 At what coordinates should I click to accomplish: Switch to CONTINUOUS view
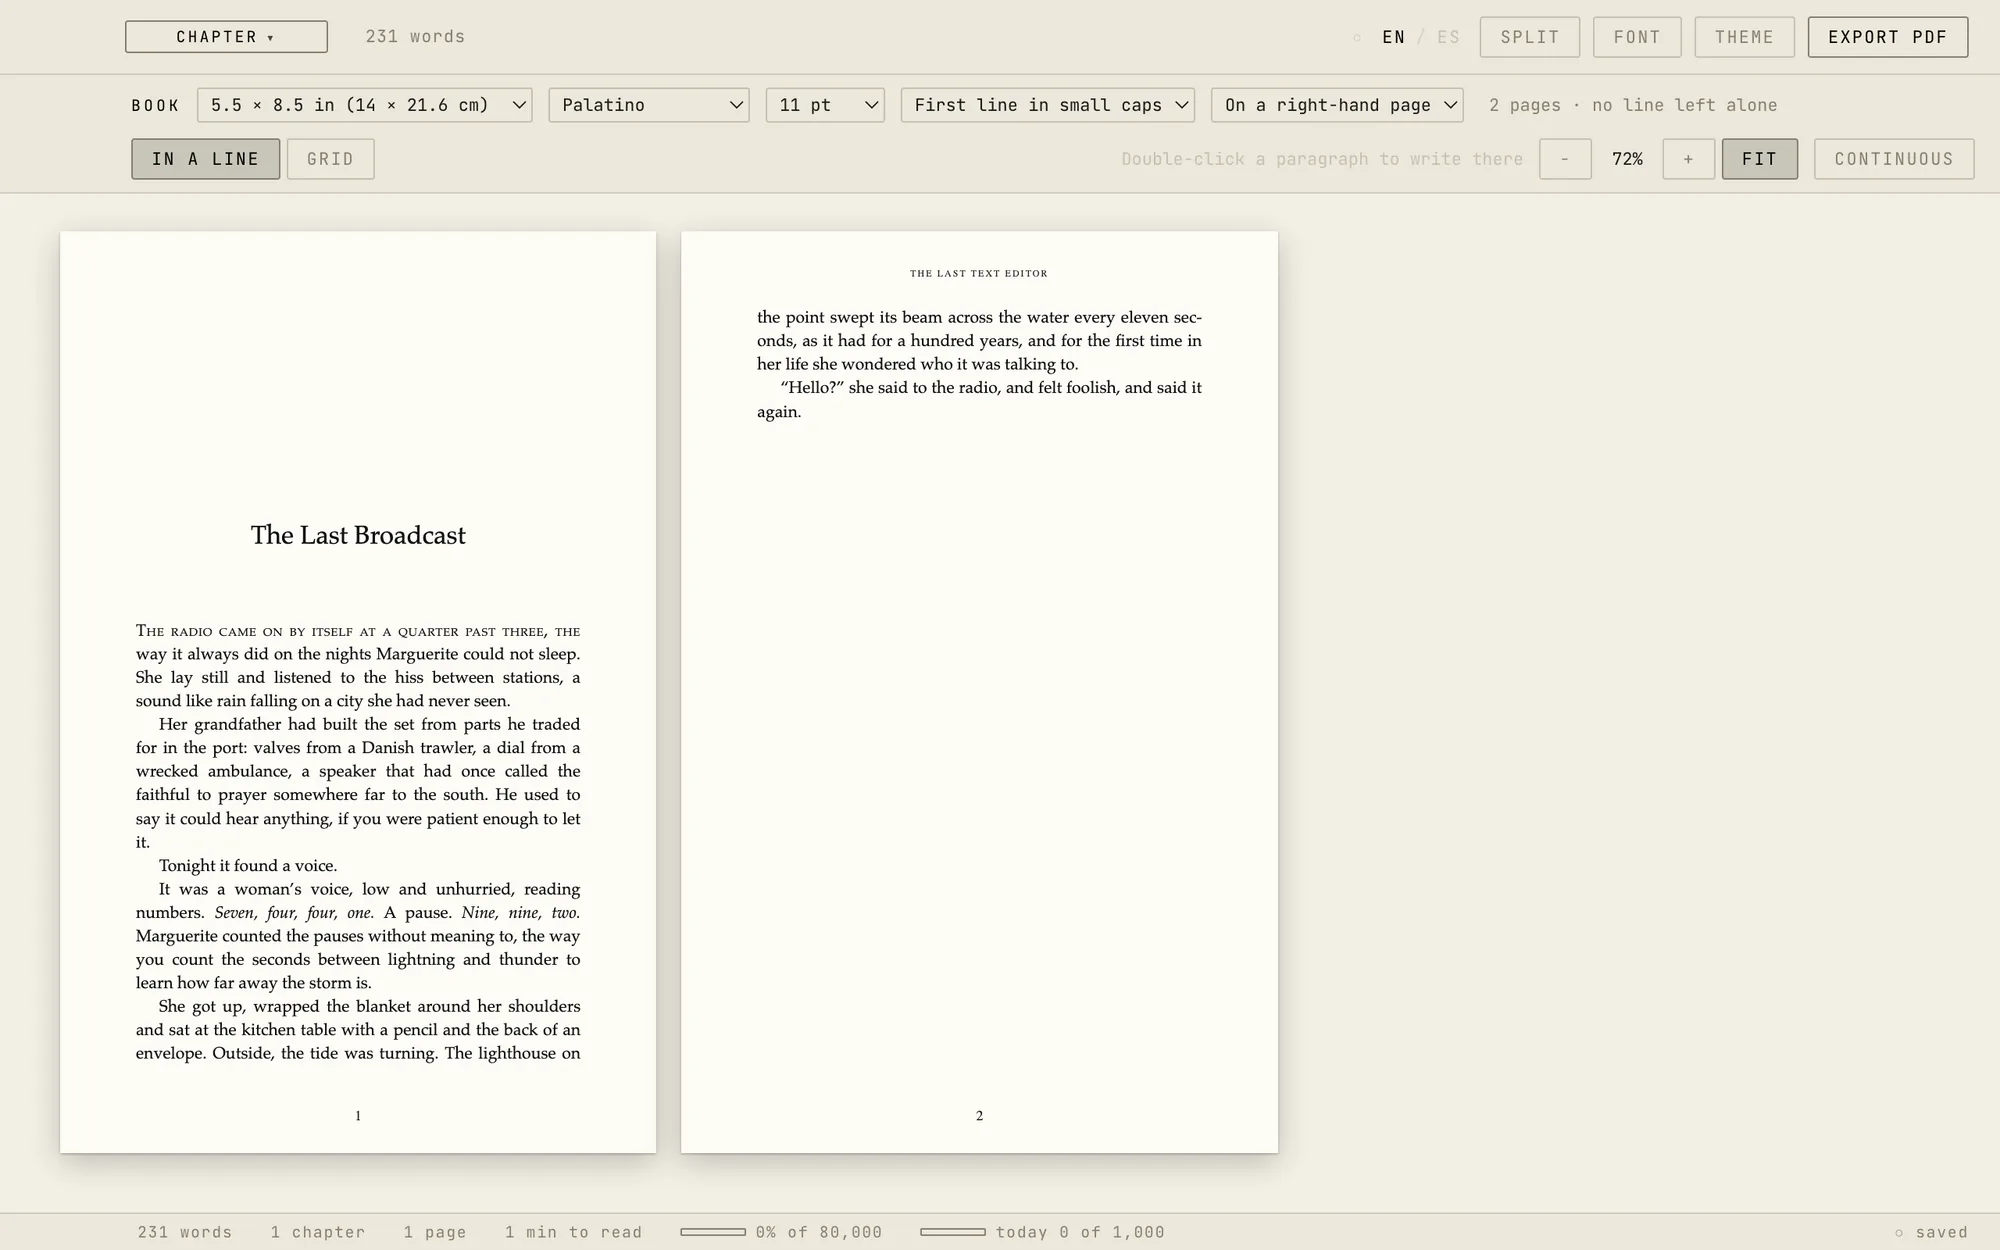(1893, 159)
